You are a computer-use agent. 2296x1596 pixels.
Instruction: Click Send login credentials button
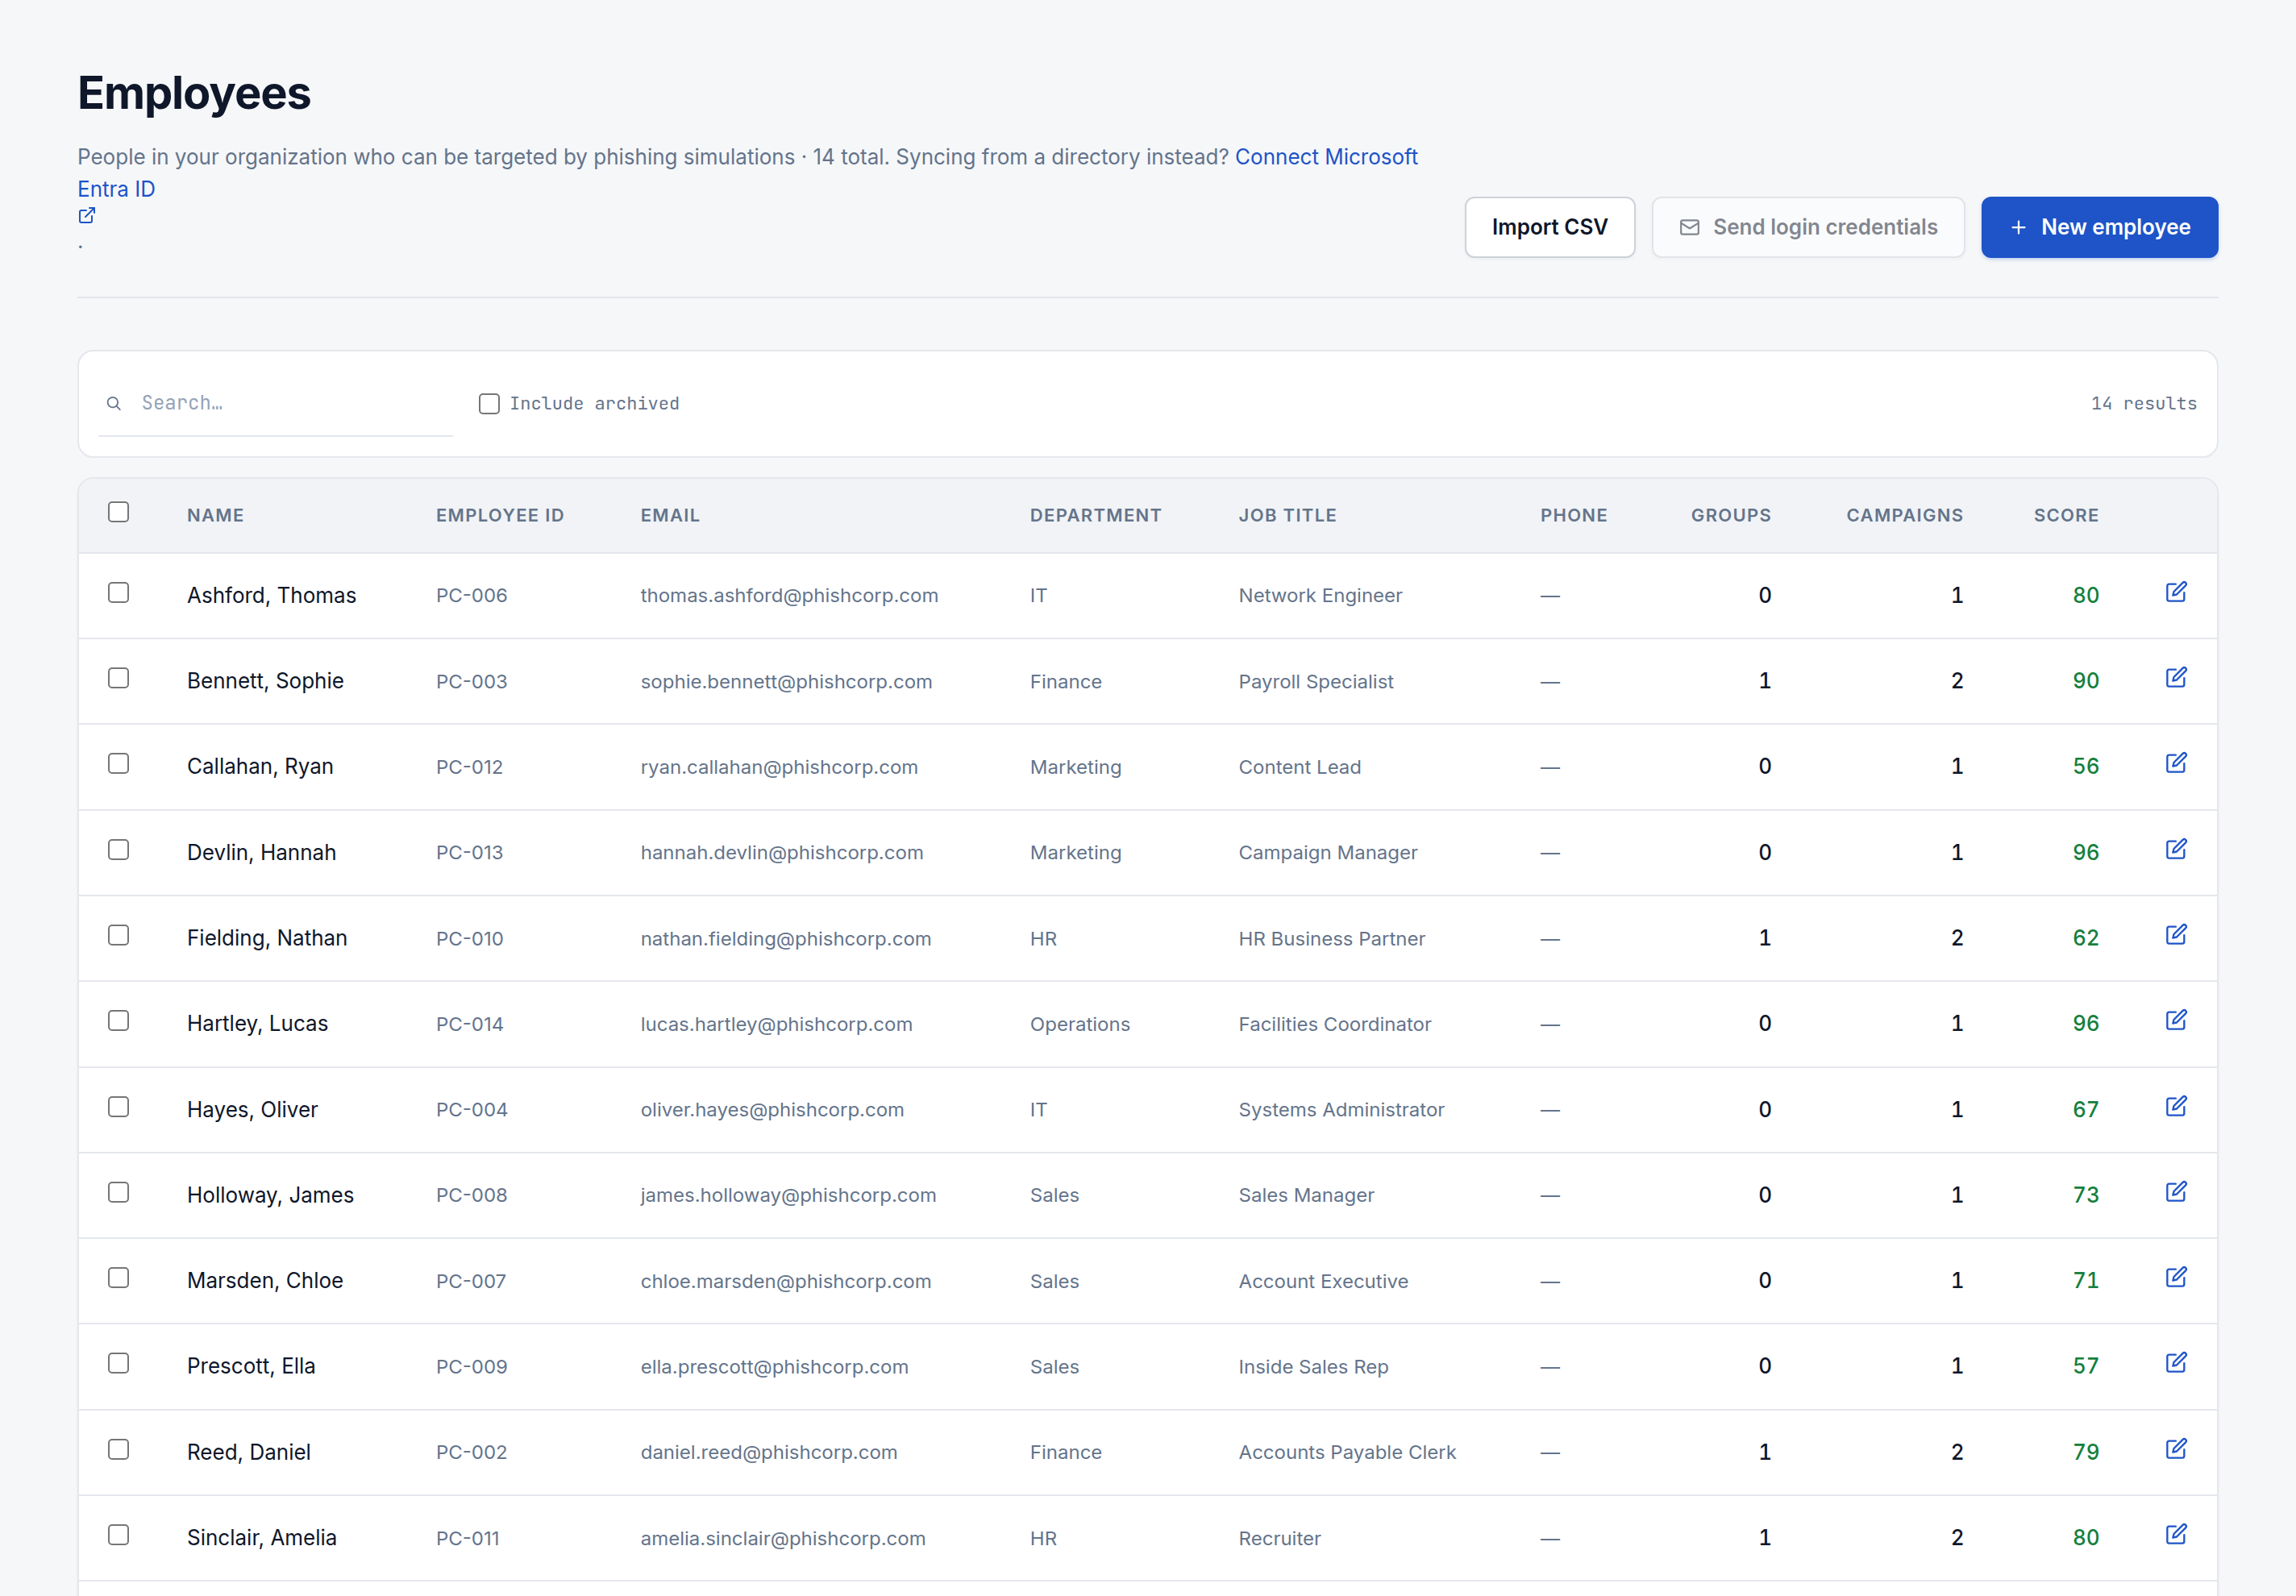click(x=1807, y=227)
